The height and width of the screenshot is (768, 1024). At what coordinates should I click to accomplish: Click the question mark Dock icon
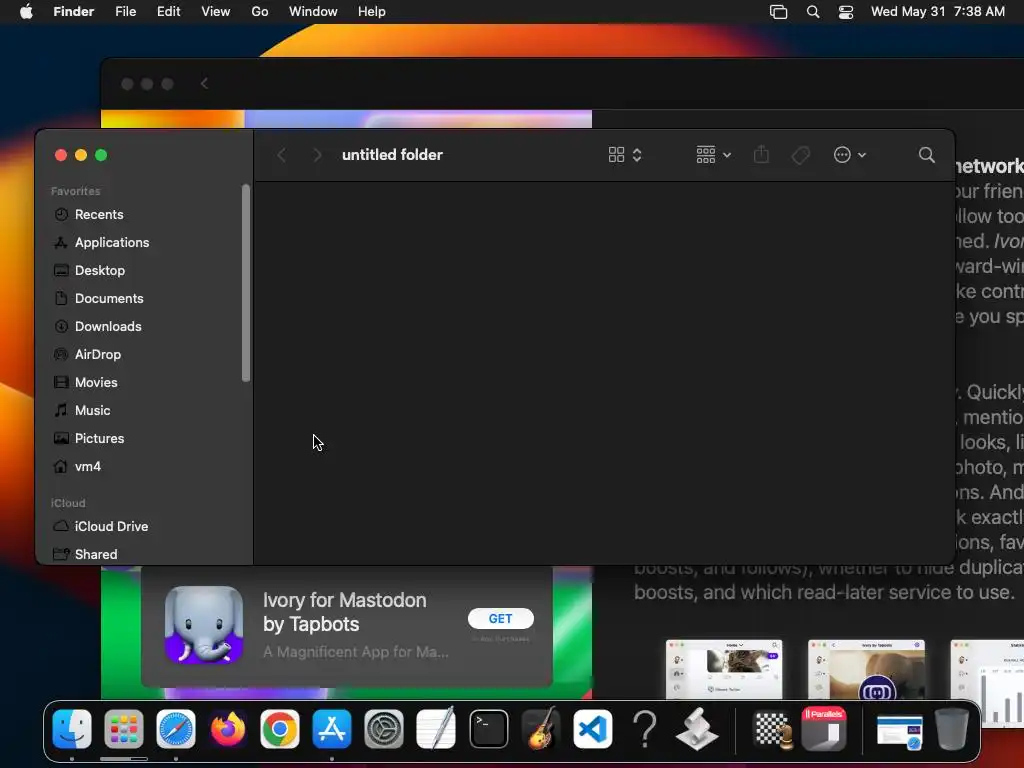645,729
